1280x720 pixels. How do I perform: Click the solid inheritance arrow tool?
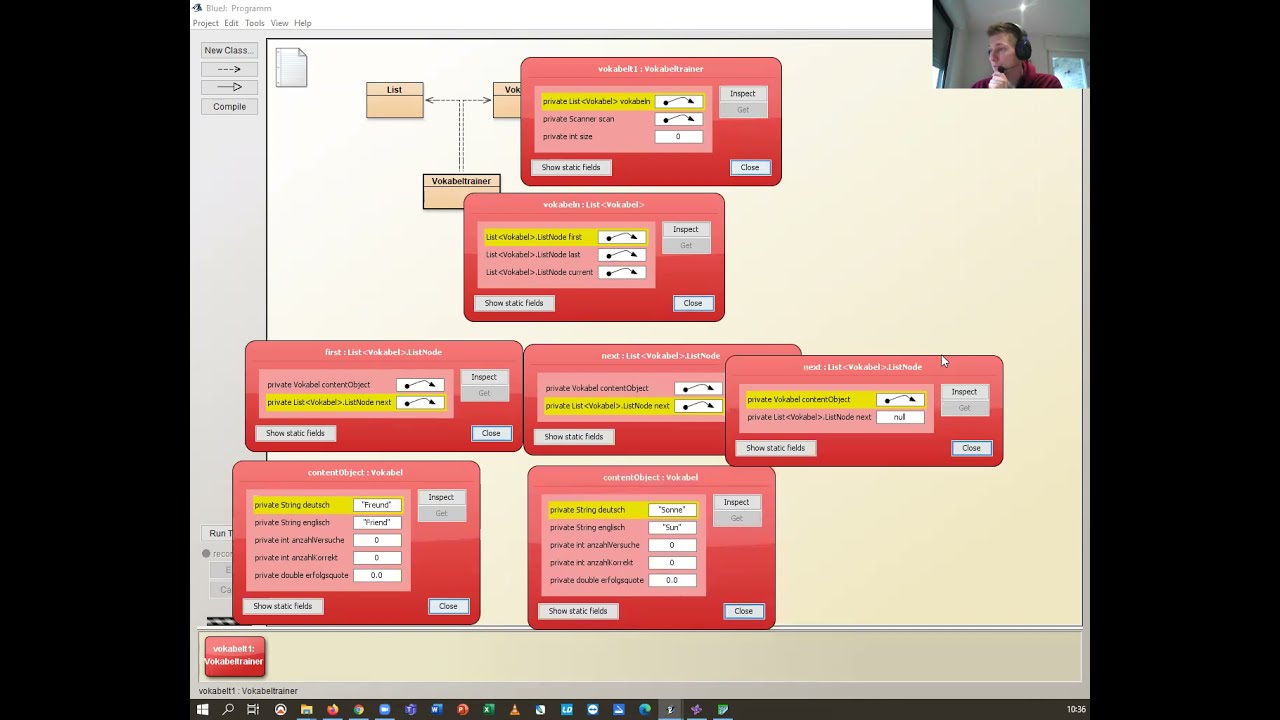point(229,87)
